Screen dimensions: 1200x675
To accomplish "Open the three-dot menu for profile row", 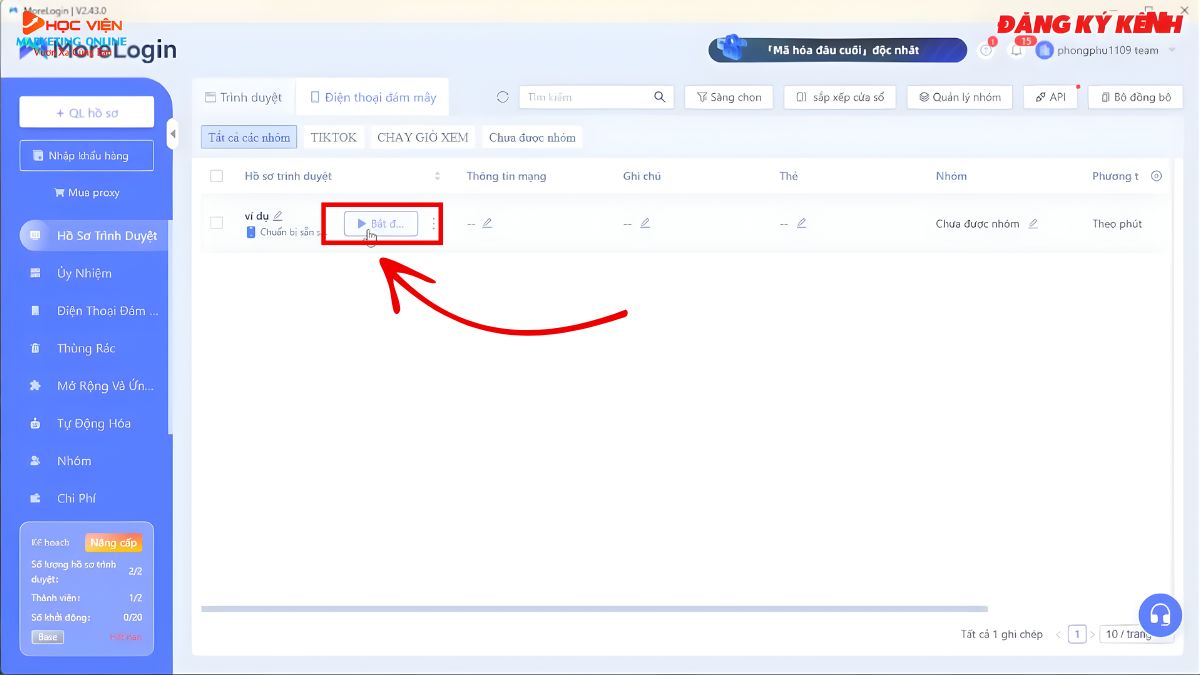I will pos(434,224).
